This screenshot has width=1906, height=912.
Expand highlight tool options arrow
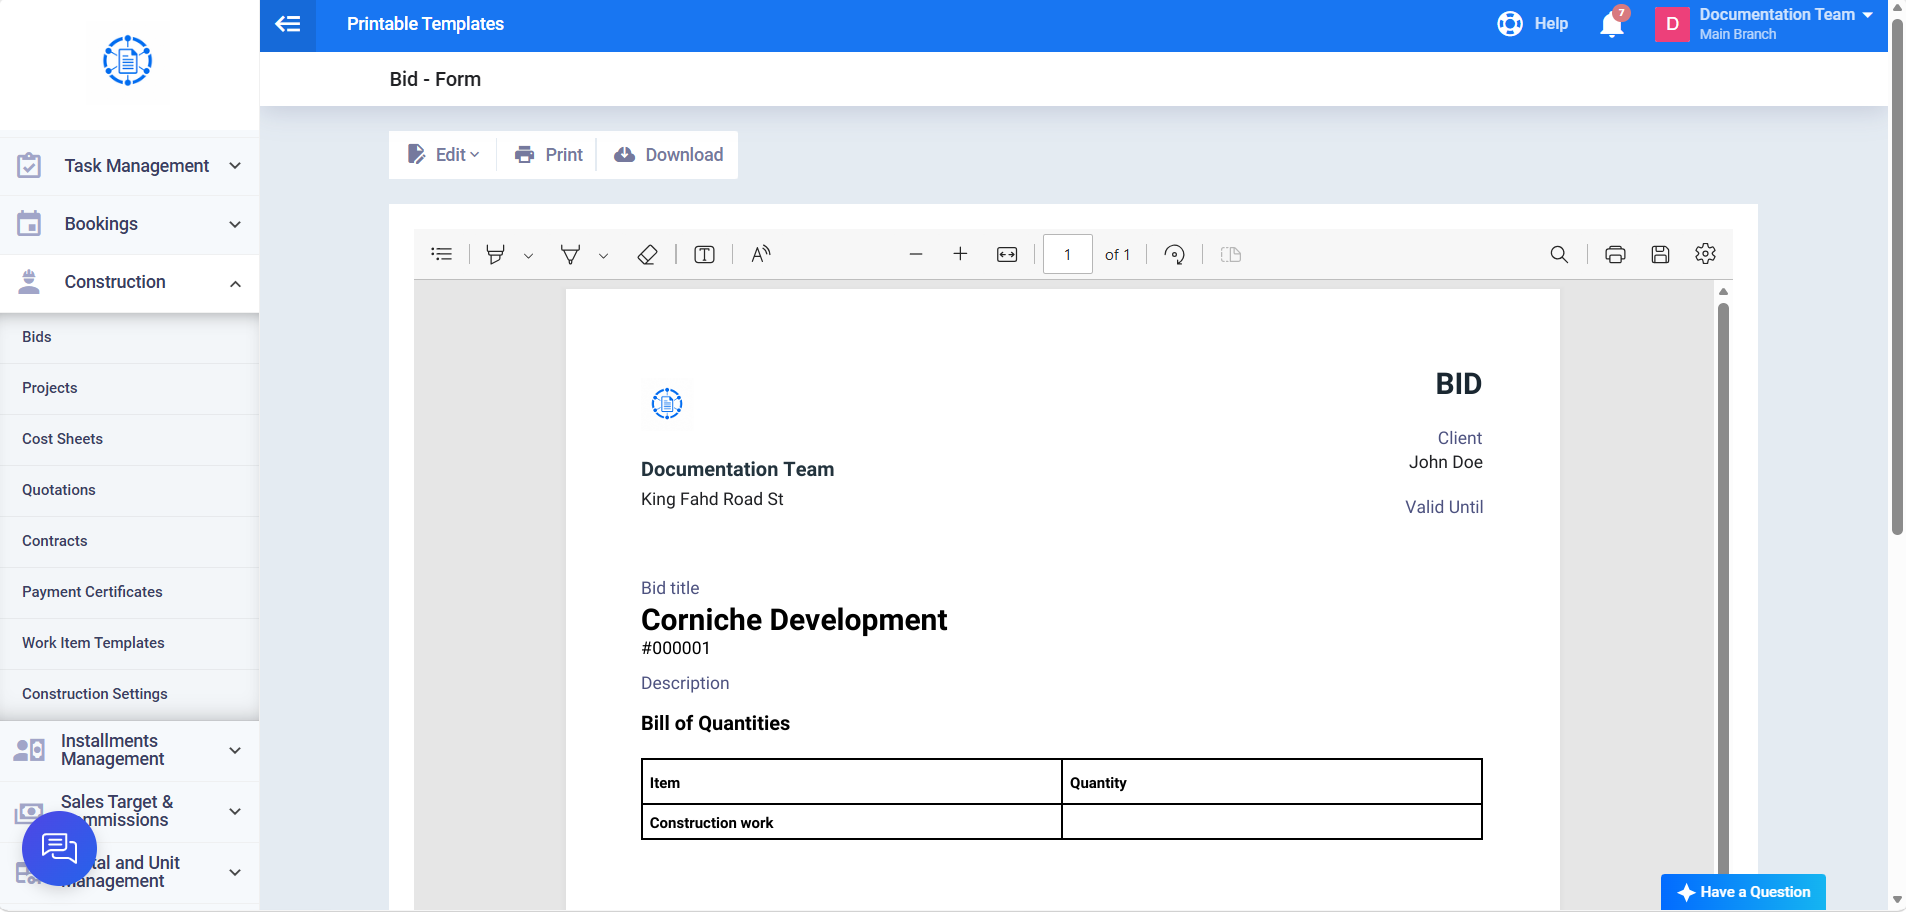(528, 256)
